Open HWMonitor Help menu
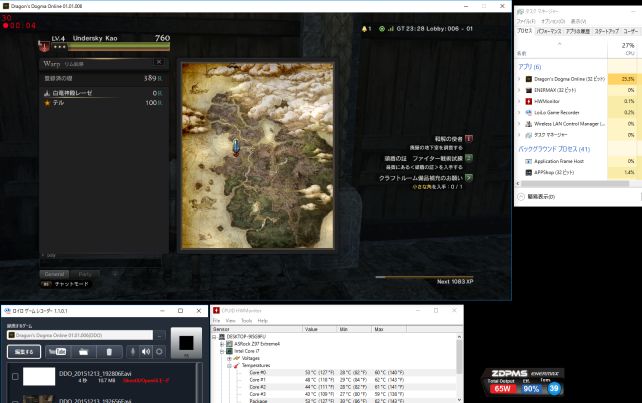The width and height of the screenshot is (642, 403). tap(262, 321)
